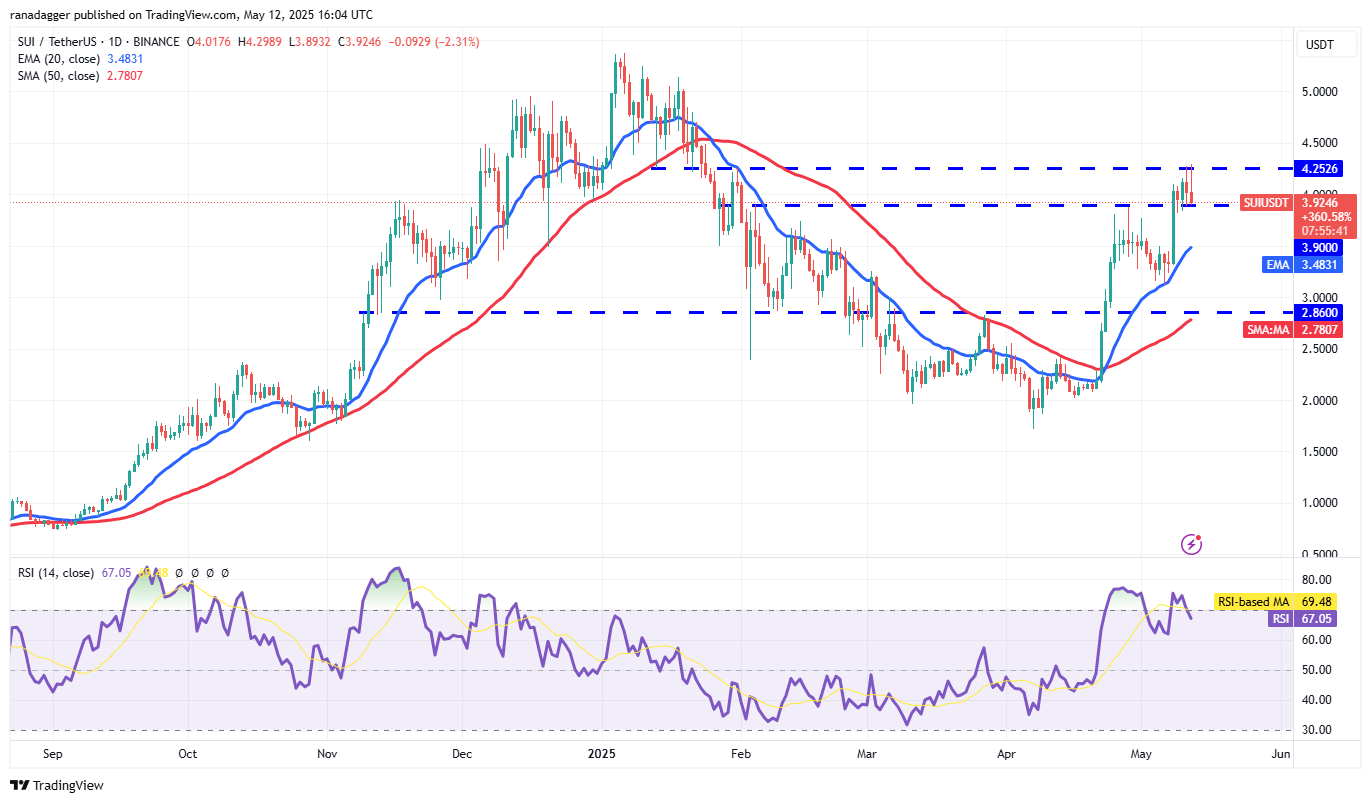
Task: Select the SMA (50, close) legend entry
Action: click(x=55, y=75)
